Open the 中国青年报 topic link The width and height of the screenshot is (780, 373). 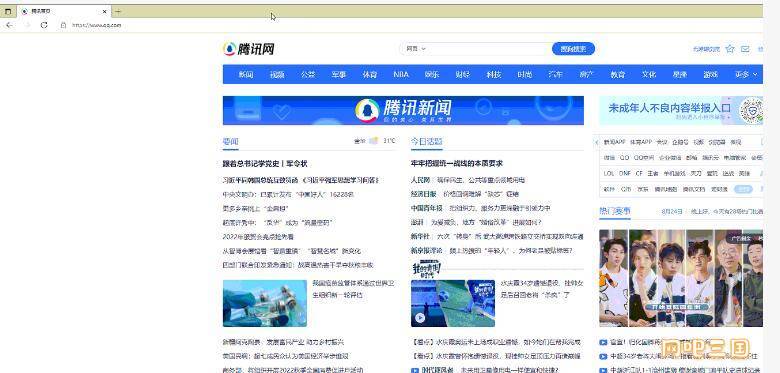427,208
